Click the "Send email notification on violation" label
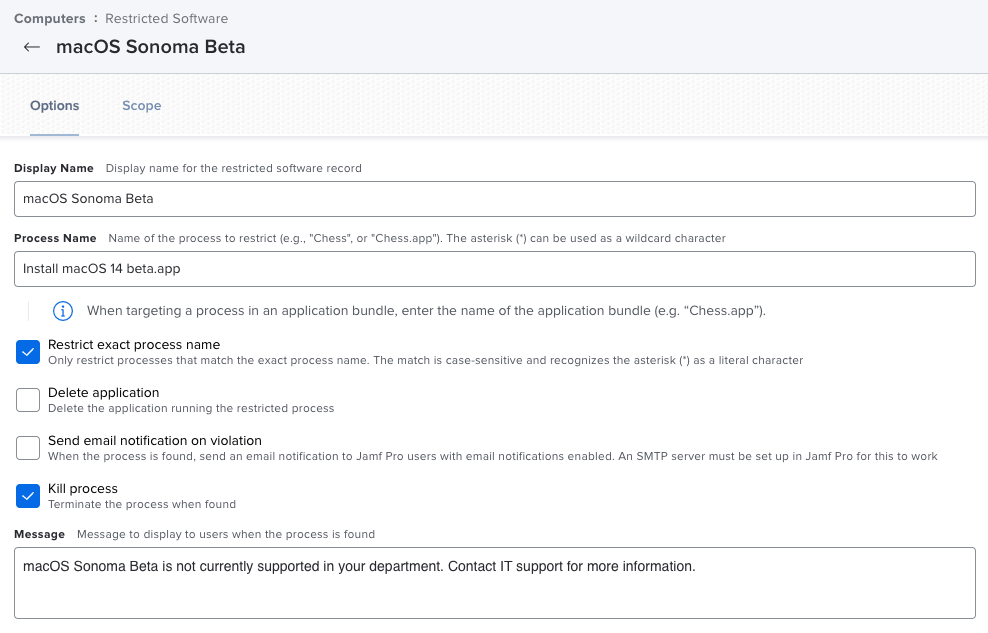Screen dimensions: 988x633 [x=155, y=440]
